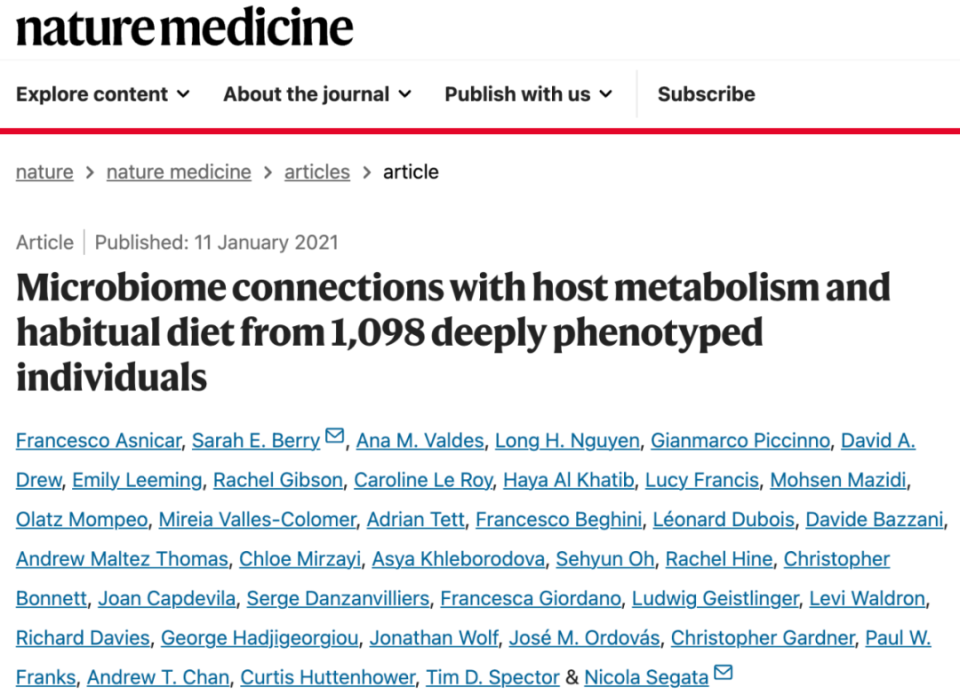960x695 pixels.
Task: Open author Francesco Asnicar's profile link
Action: pos(99,440)
